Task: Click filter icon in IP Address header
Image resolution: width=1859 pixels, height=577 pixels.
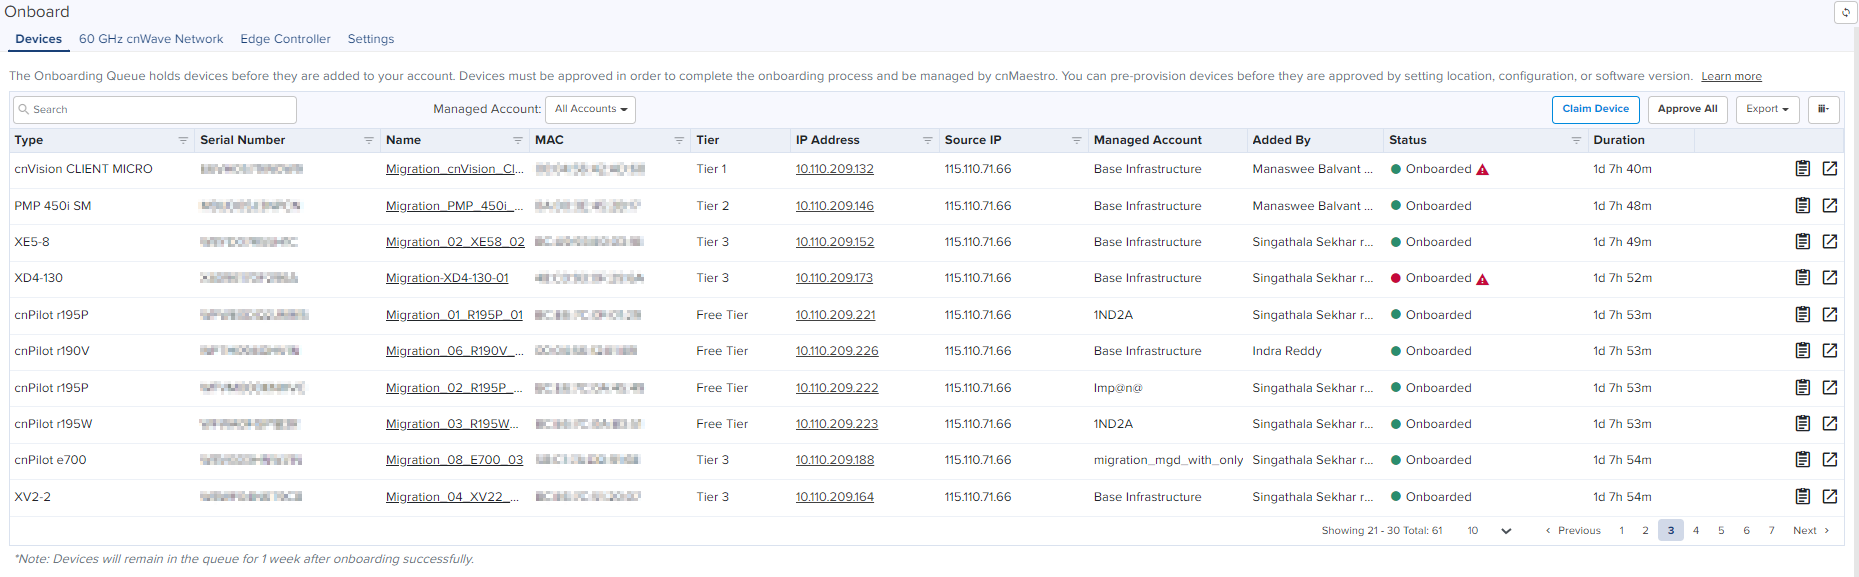Action: 927,141
